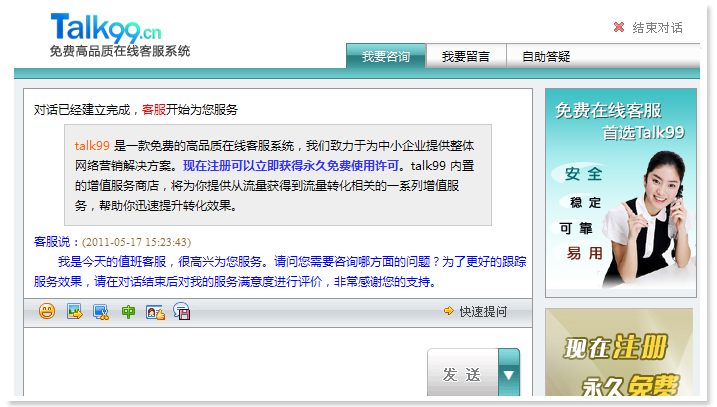Click the green 中 language icon
The height and width of the screenshot is (407, 717).
pyautogui.click(x=128, y=312)
